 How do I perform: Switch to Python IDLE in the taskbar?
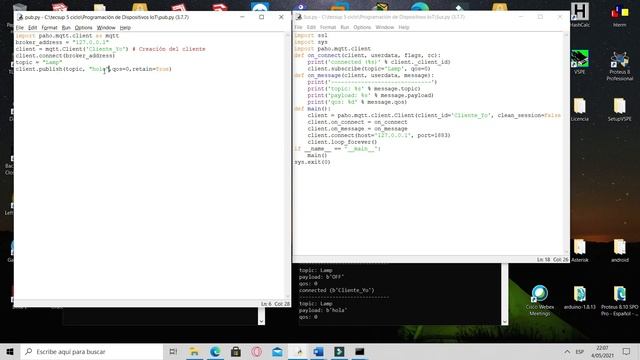click(298, 351)
